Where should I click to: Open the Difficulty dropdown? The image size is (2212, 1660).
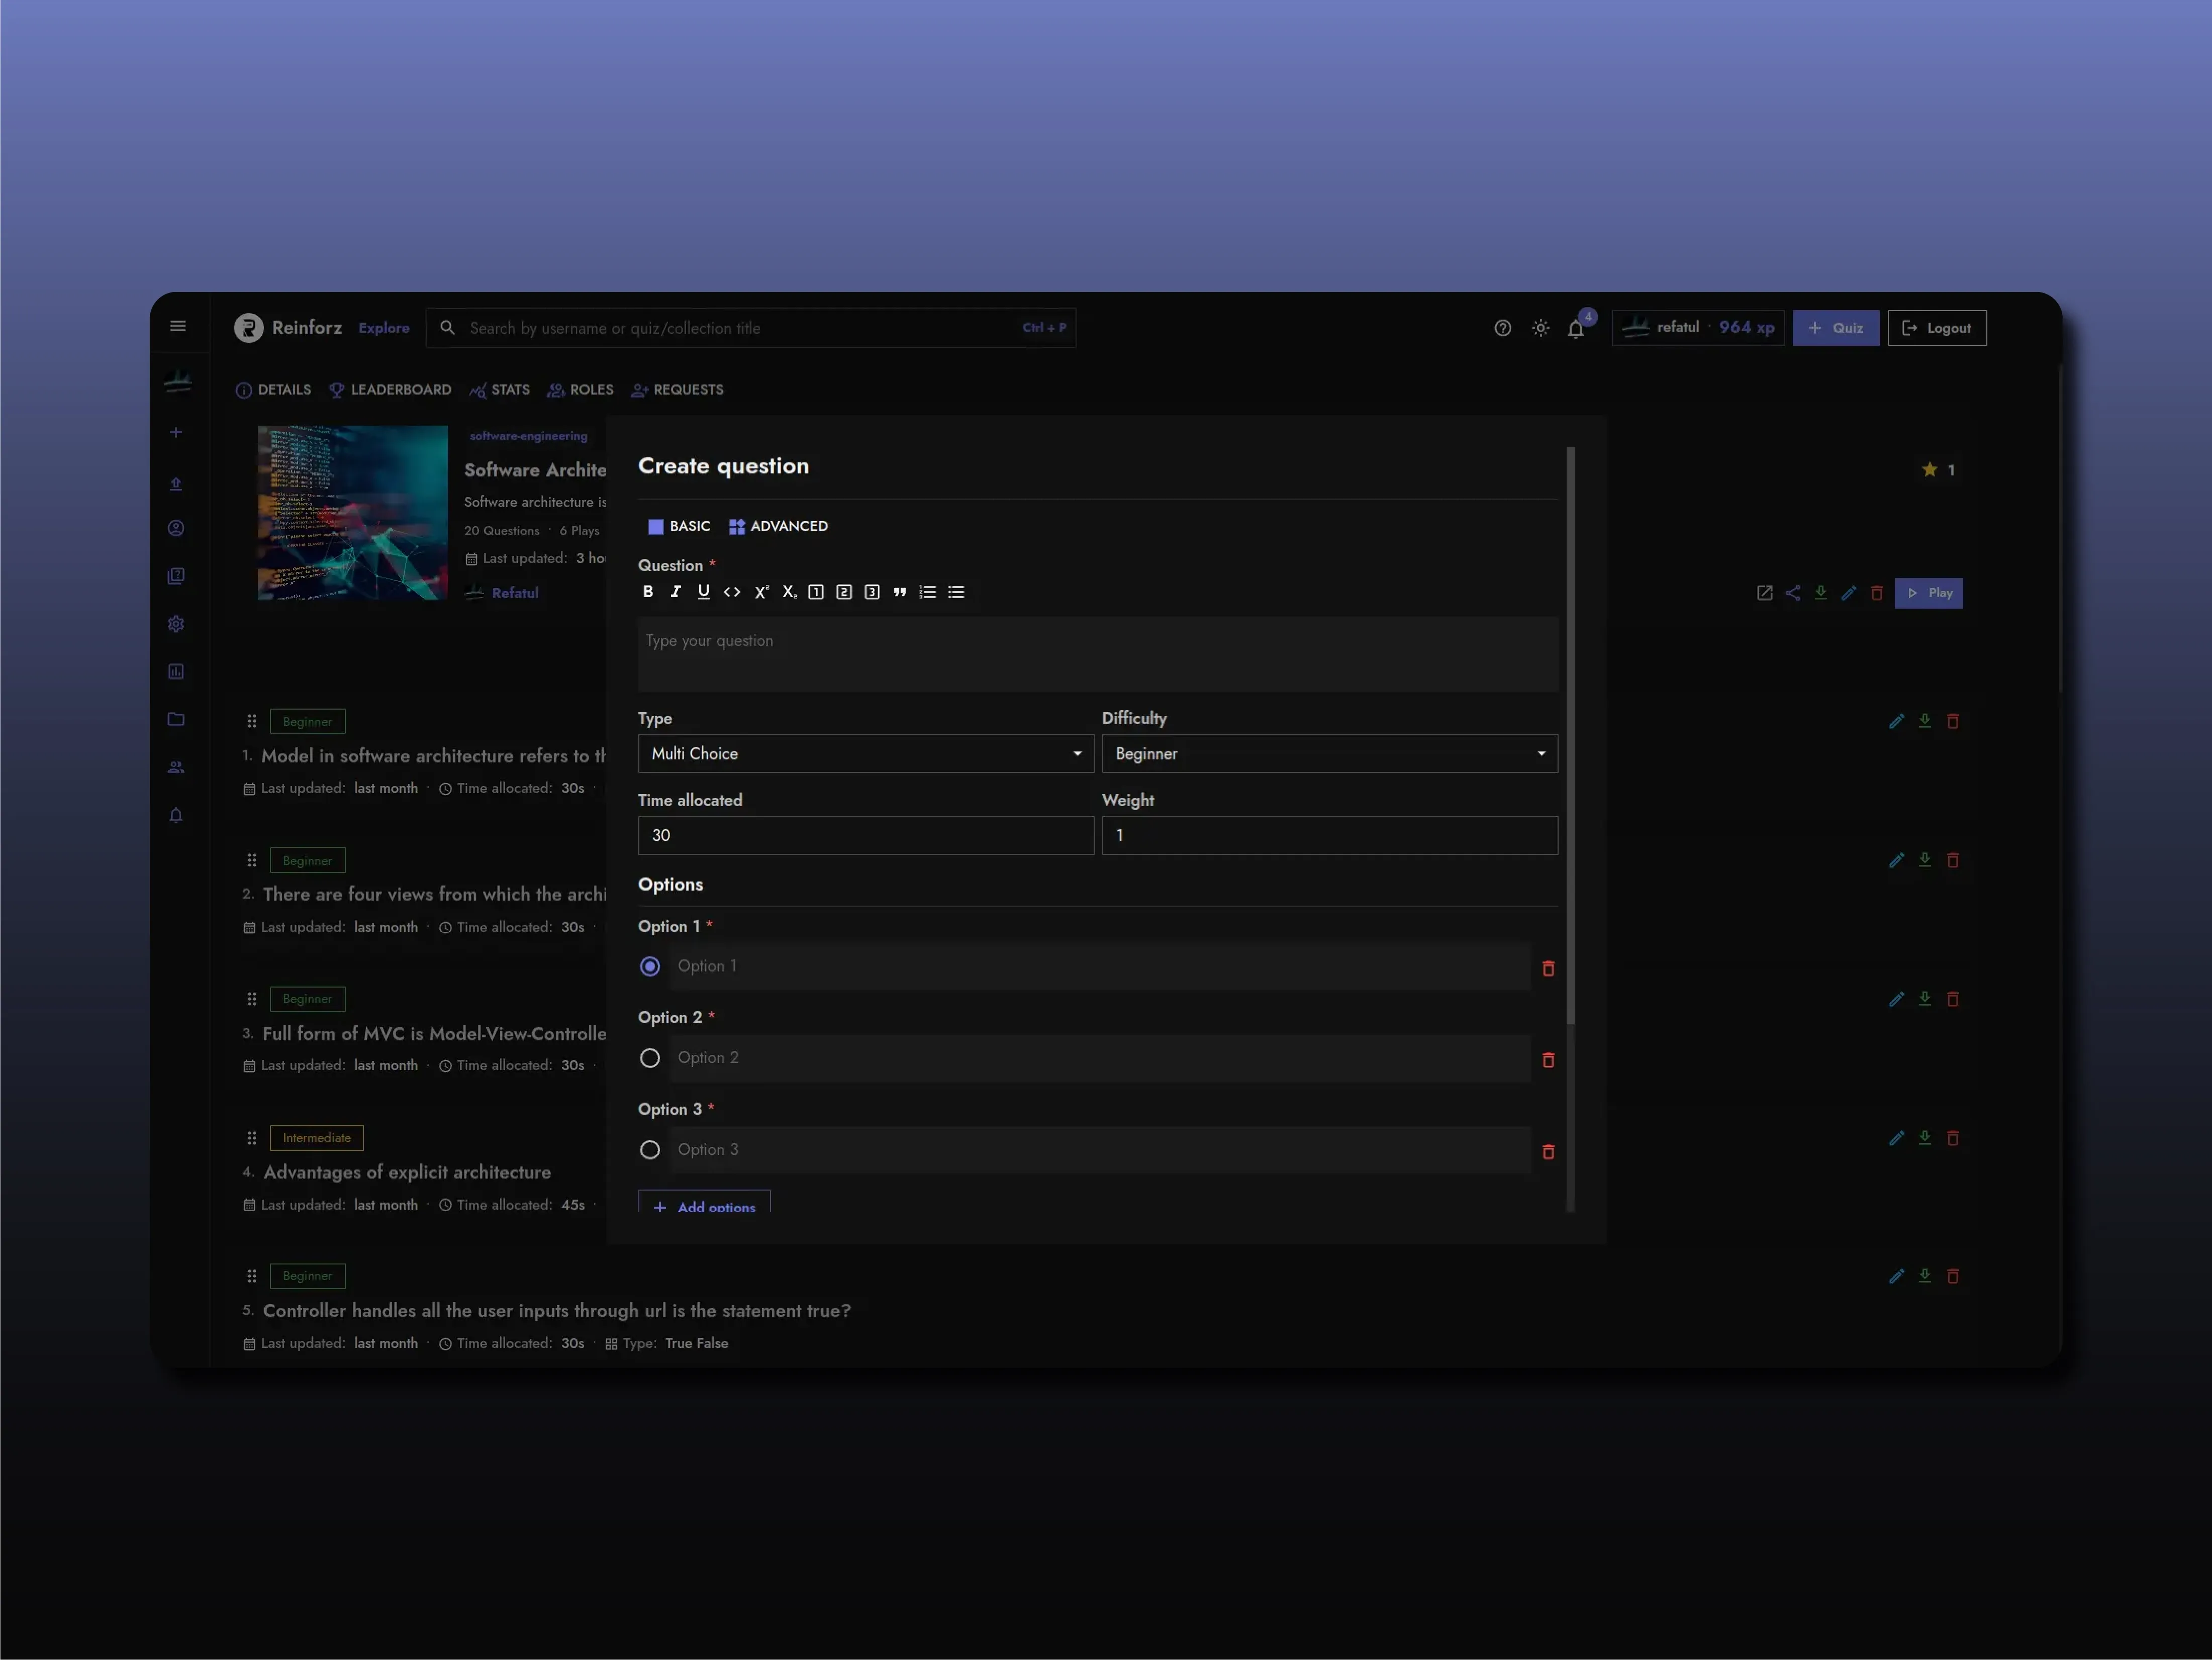pos(1328,754)
